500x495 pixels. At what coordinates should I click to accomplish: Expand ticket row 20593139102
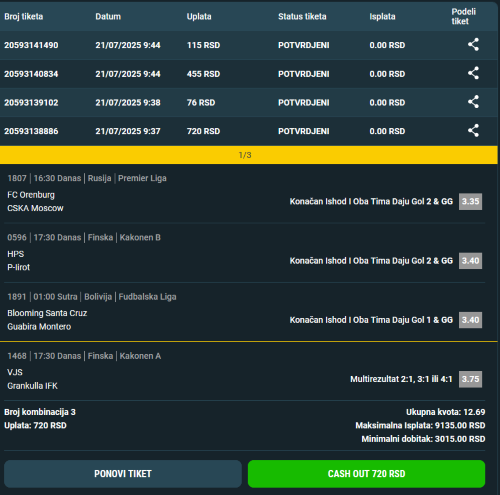coord(249,103)
